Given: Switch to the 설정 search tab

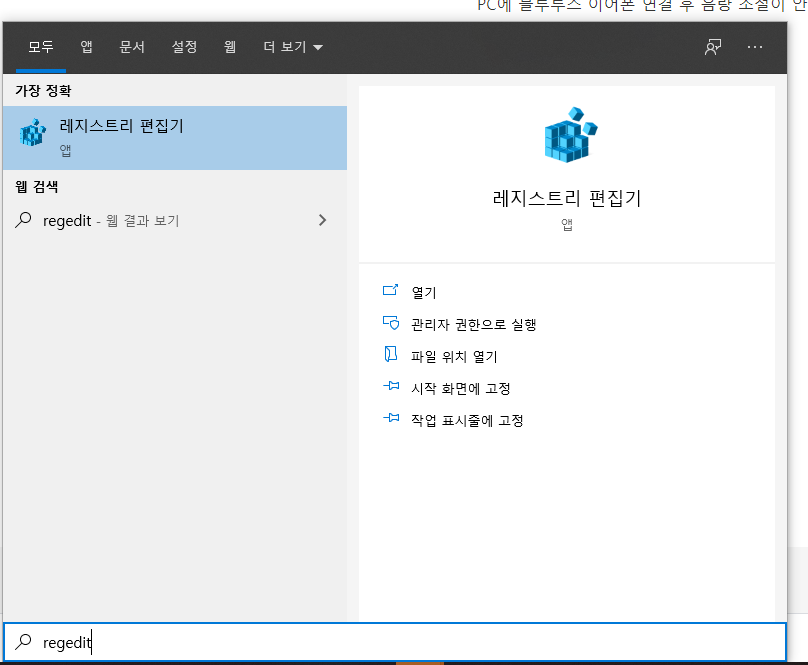Looking at the screenshot, I should coord(184,47).
